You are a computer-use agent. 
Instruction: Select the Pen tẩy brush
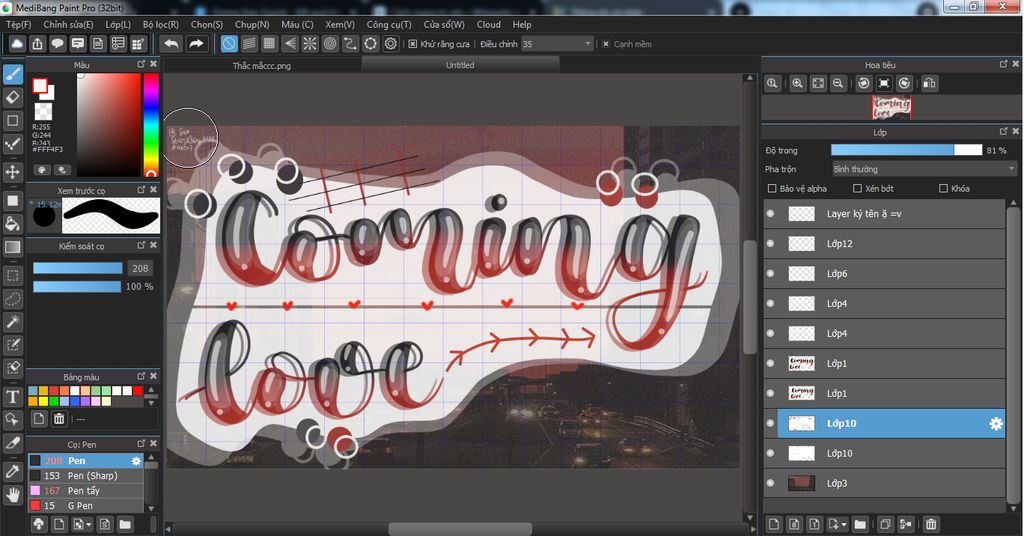[x=86, y=491]
